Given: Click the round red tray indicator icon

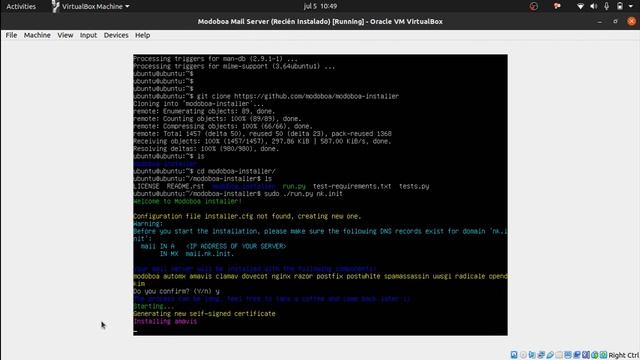Looking at the screenshot, I should pos(533,6).
